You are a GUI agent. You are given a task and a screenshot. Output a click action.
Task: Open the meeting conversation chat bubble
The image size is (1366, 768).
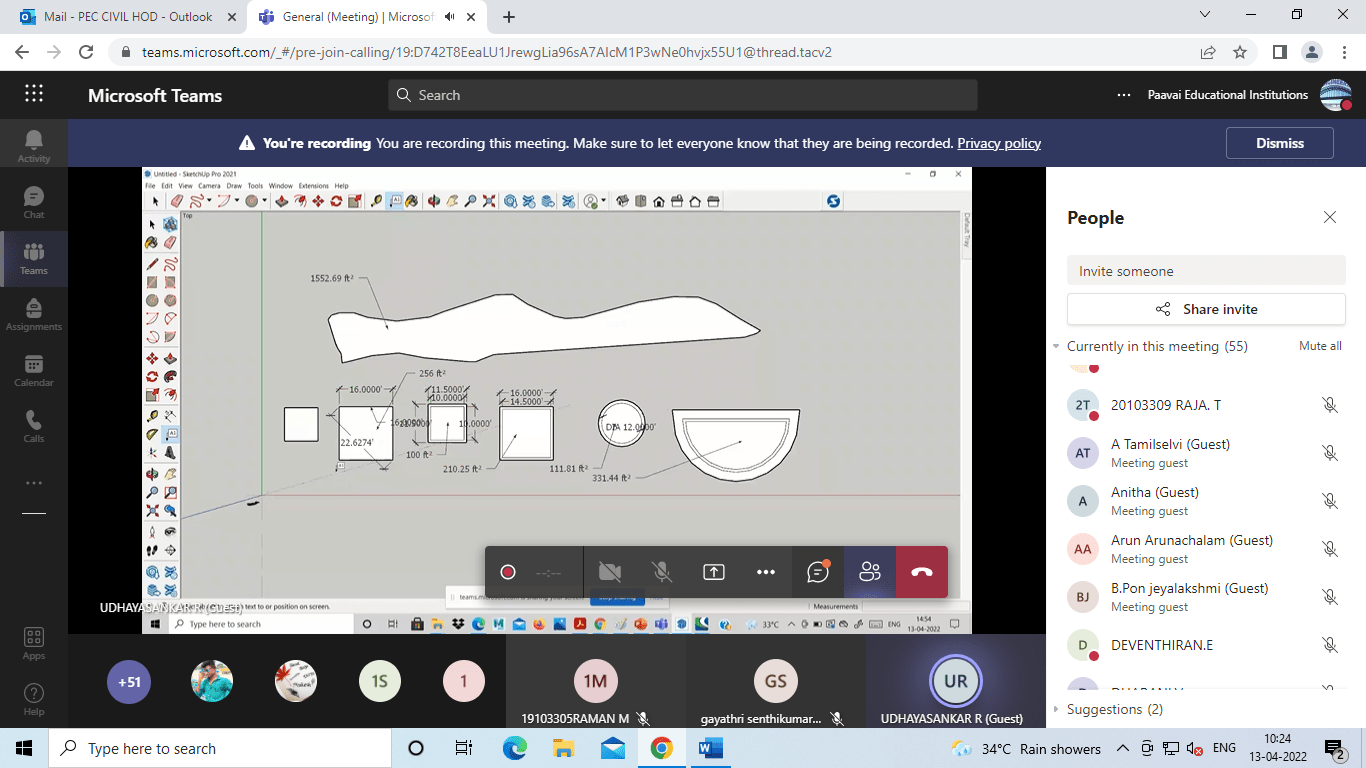pos(818,572)
